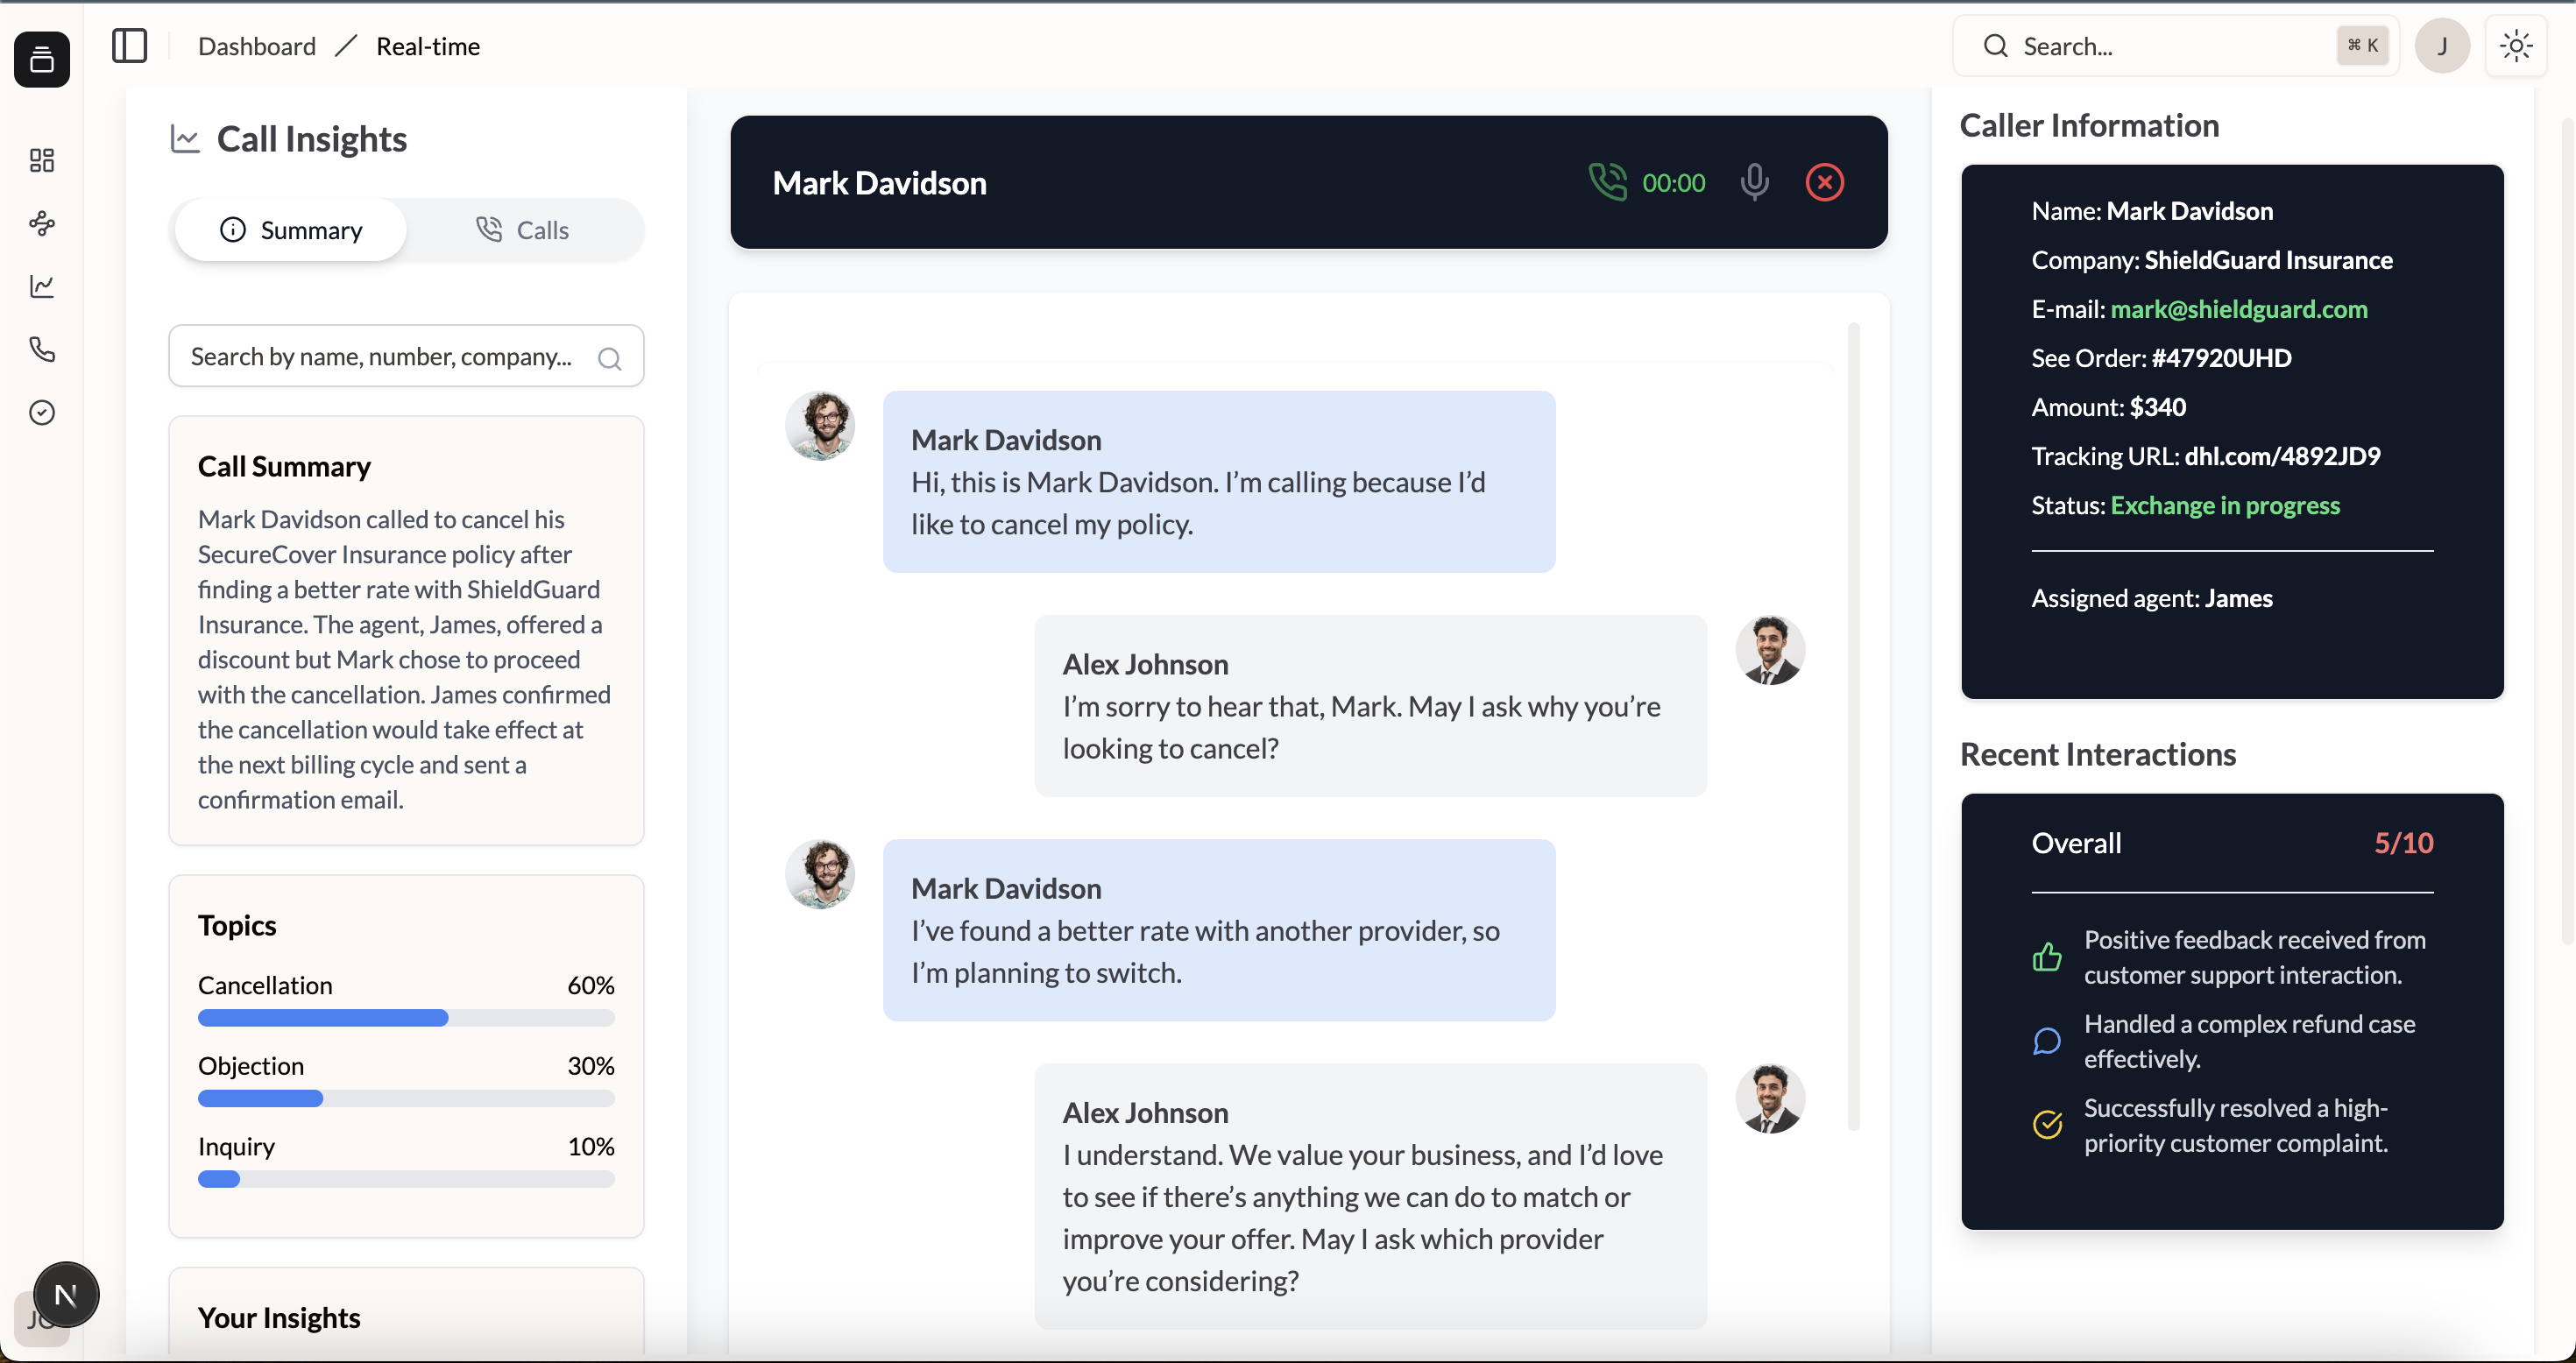2576x1363 pixels.
Task: End the call with red X button
Action: pyautogui.click(x=1824, y=182)
